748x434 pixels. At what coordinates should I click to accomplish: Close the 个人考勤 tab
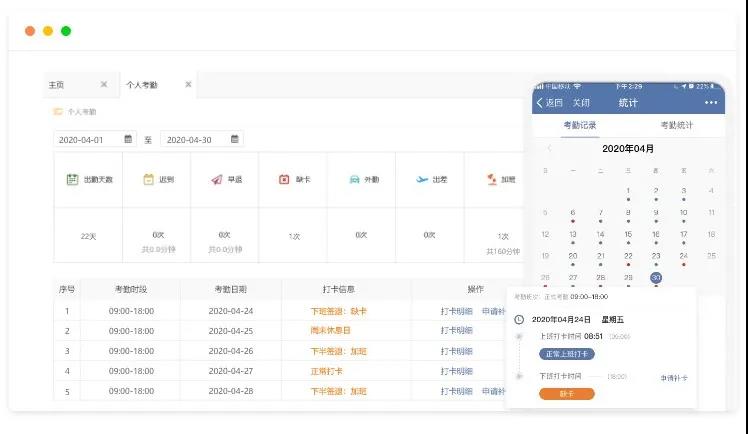188,84
